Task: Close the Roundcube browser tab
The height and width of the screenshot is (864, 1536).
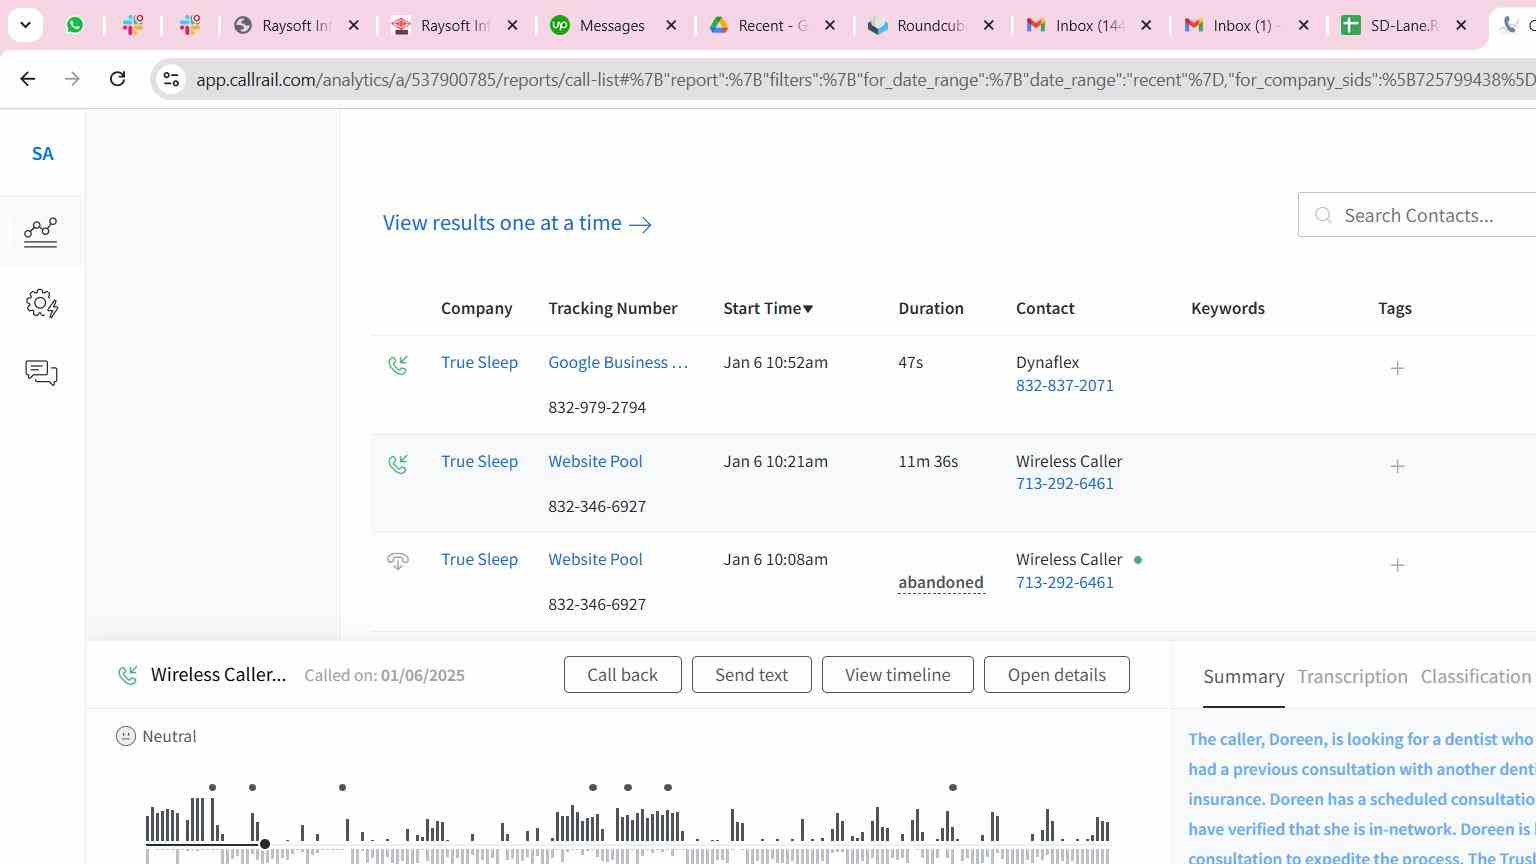Action: click(x=989, y=26)
